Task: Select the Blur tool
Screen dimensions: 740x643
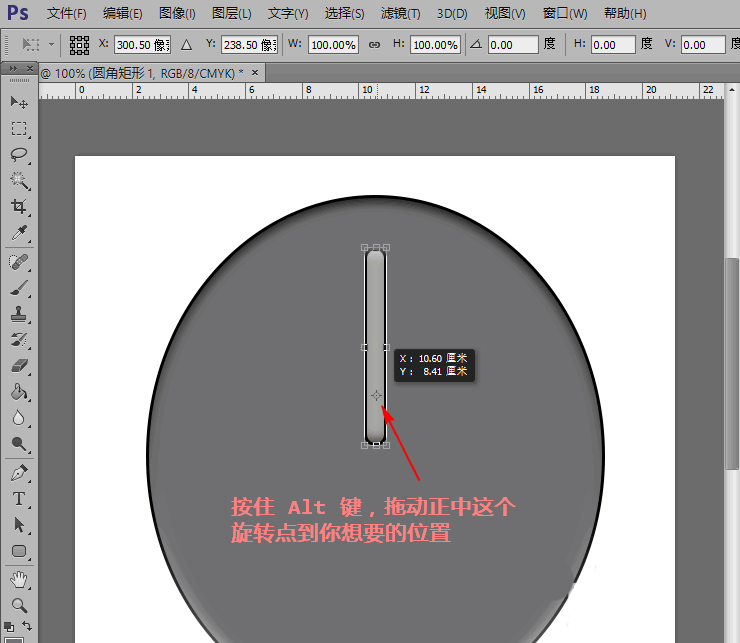Action: (19, 418)
